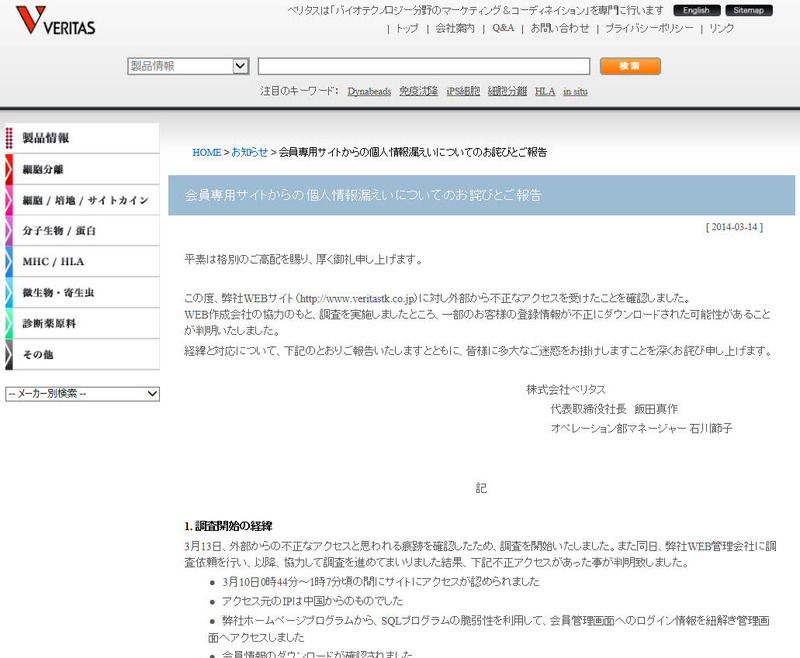Open the Q&A page link
800x658 pixels.
(x=503, y=28)
